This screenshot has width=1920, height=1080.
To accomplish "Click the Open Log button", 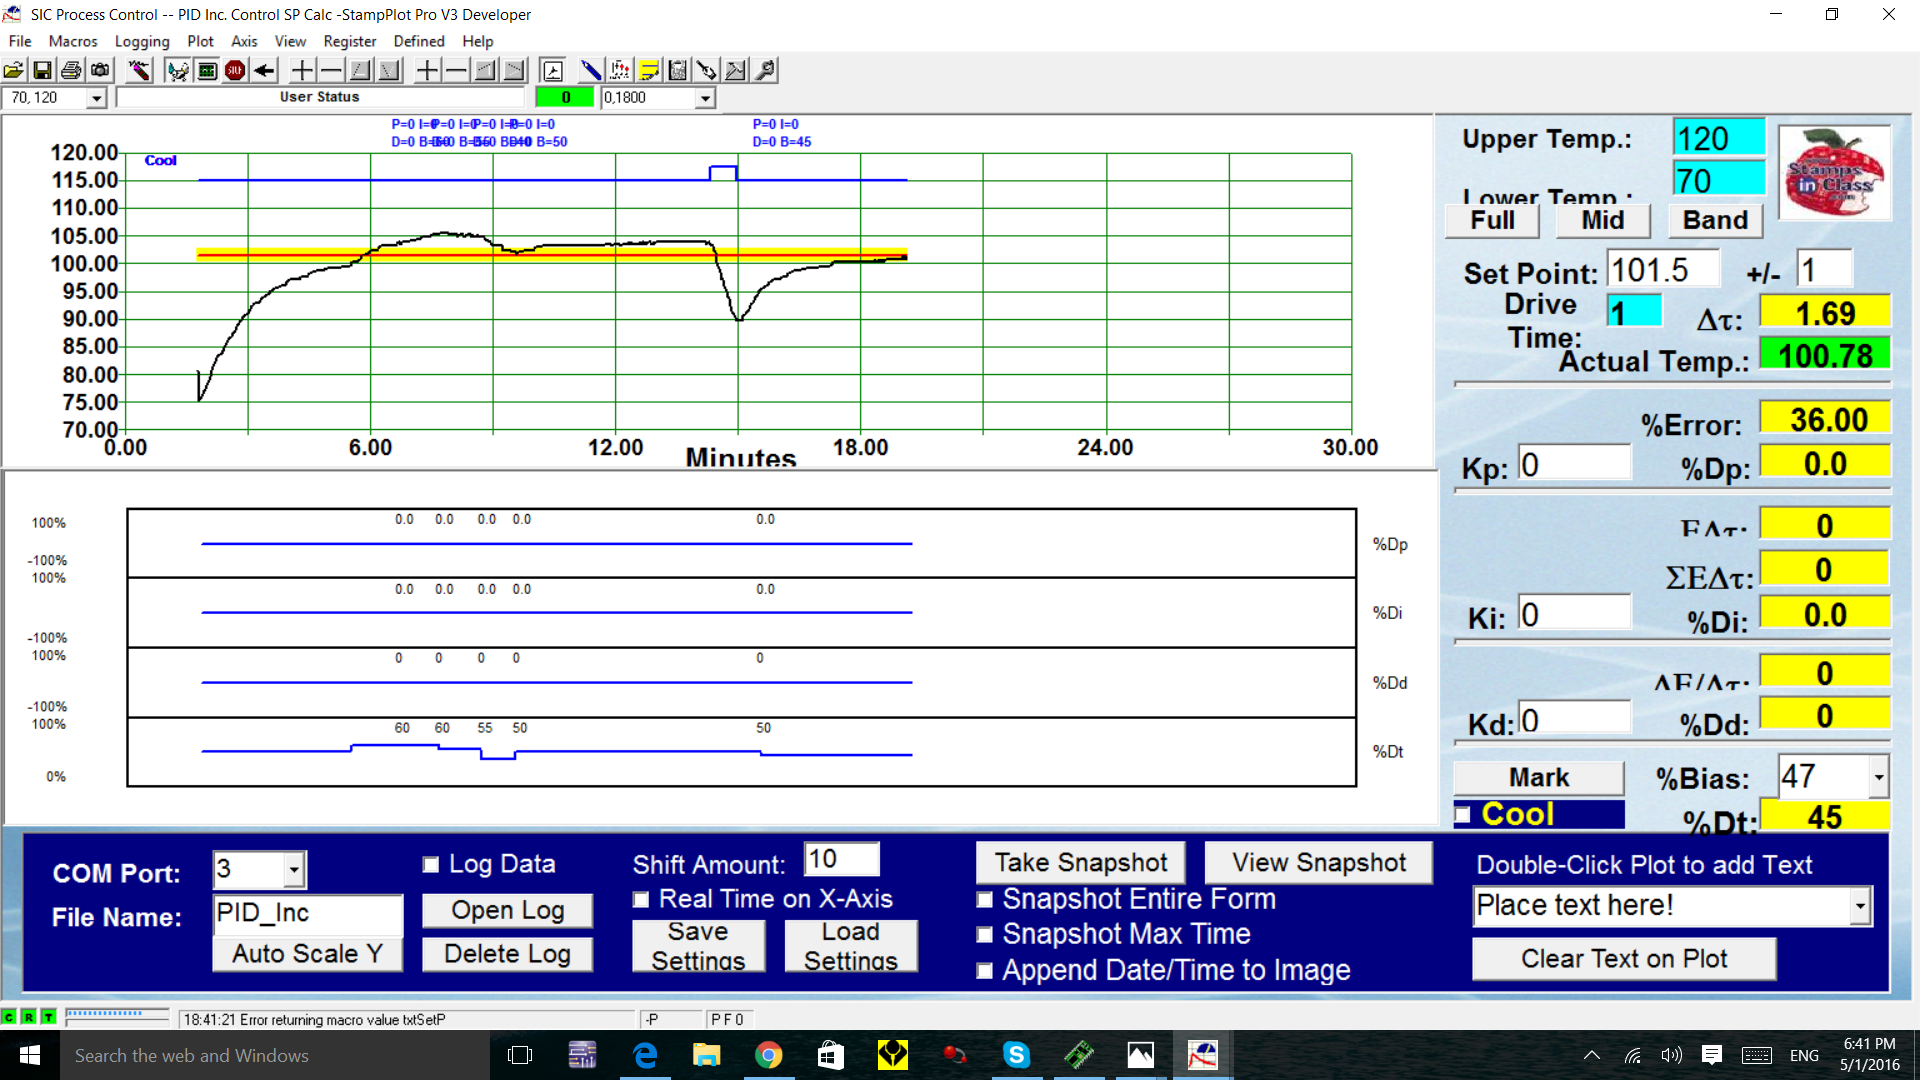I will click(x=507, y=911).
